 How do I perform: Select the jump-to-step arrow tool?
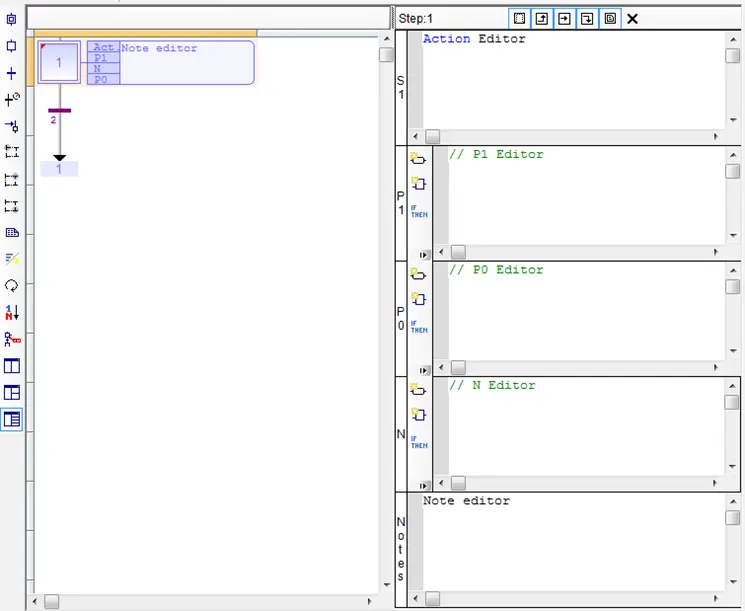click(x=12, y=126)
